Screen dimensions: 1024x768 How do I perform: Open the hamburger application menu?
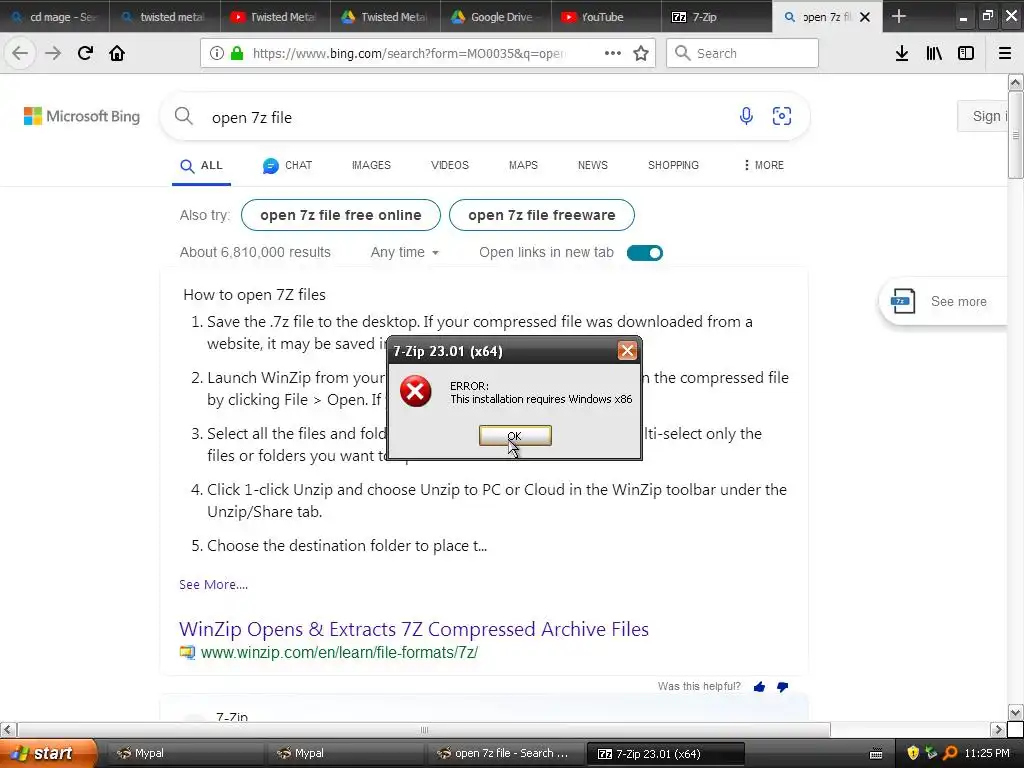point(1005,53)
